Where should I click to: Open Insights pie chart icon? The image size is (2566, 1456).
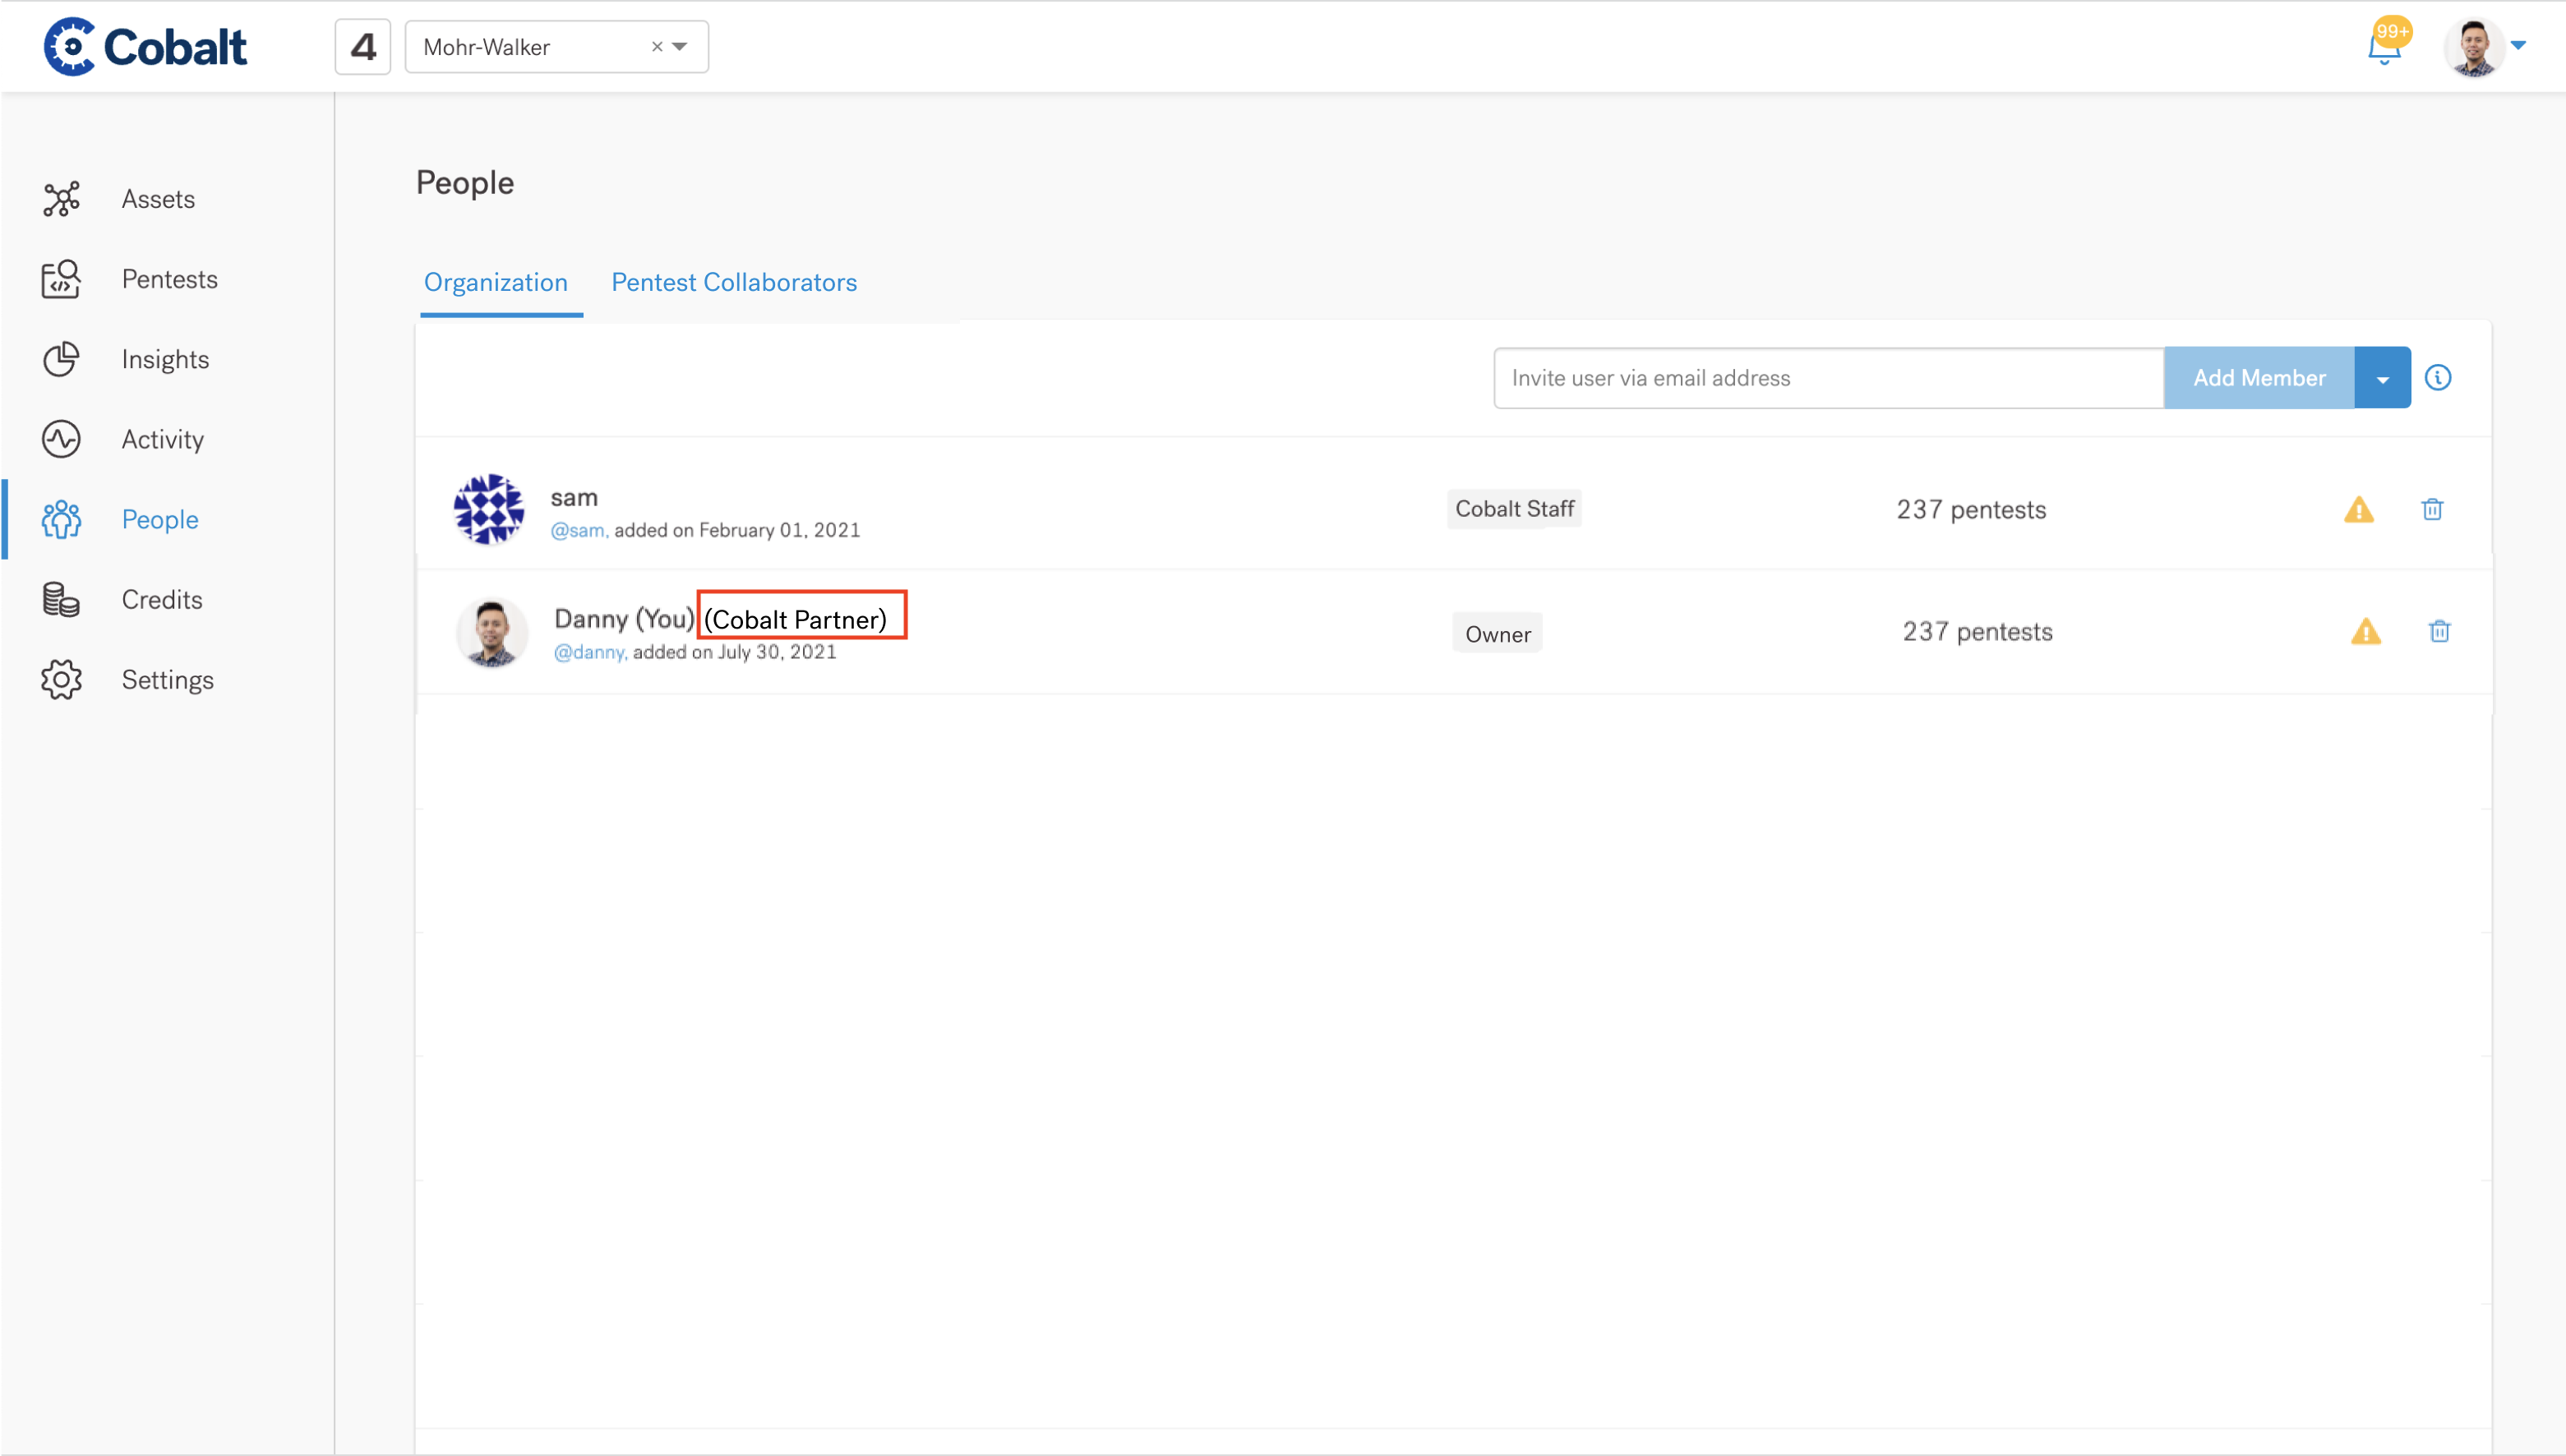[x=61, y=359]
